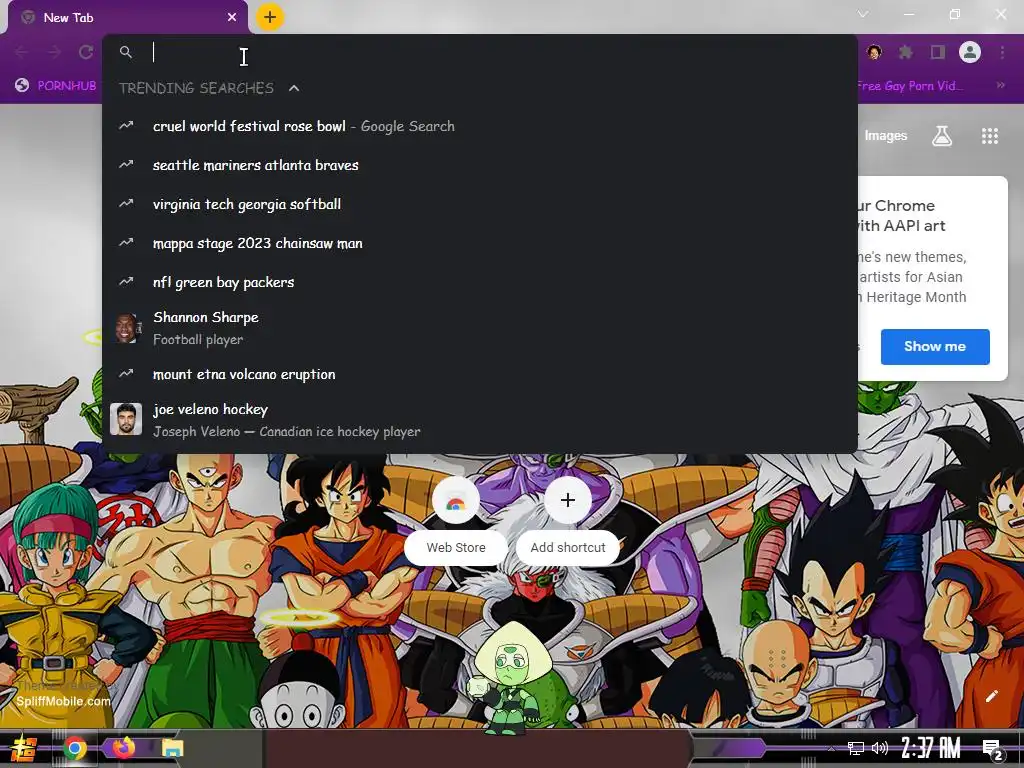Click the browser forward arrow
Screen dimensions: 1024x768
(54, 52)
